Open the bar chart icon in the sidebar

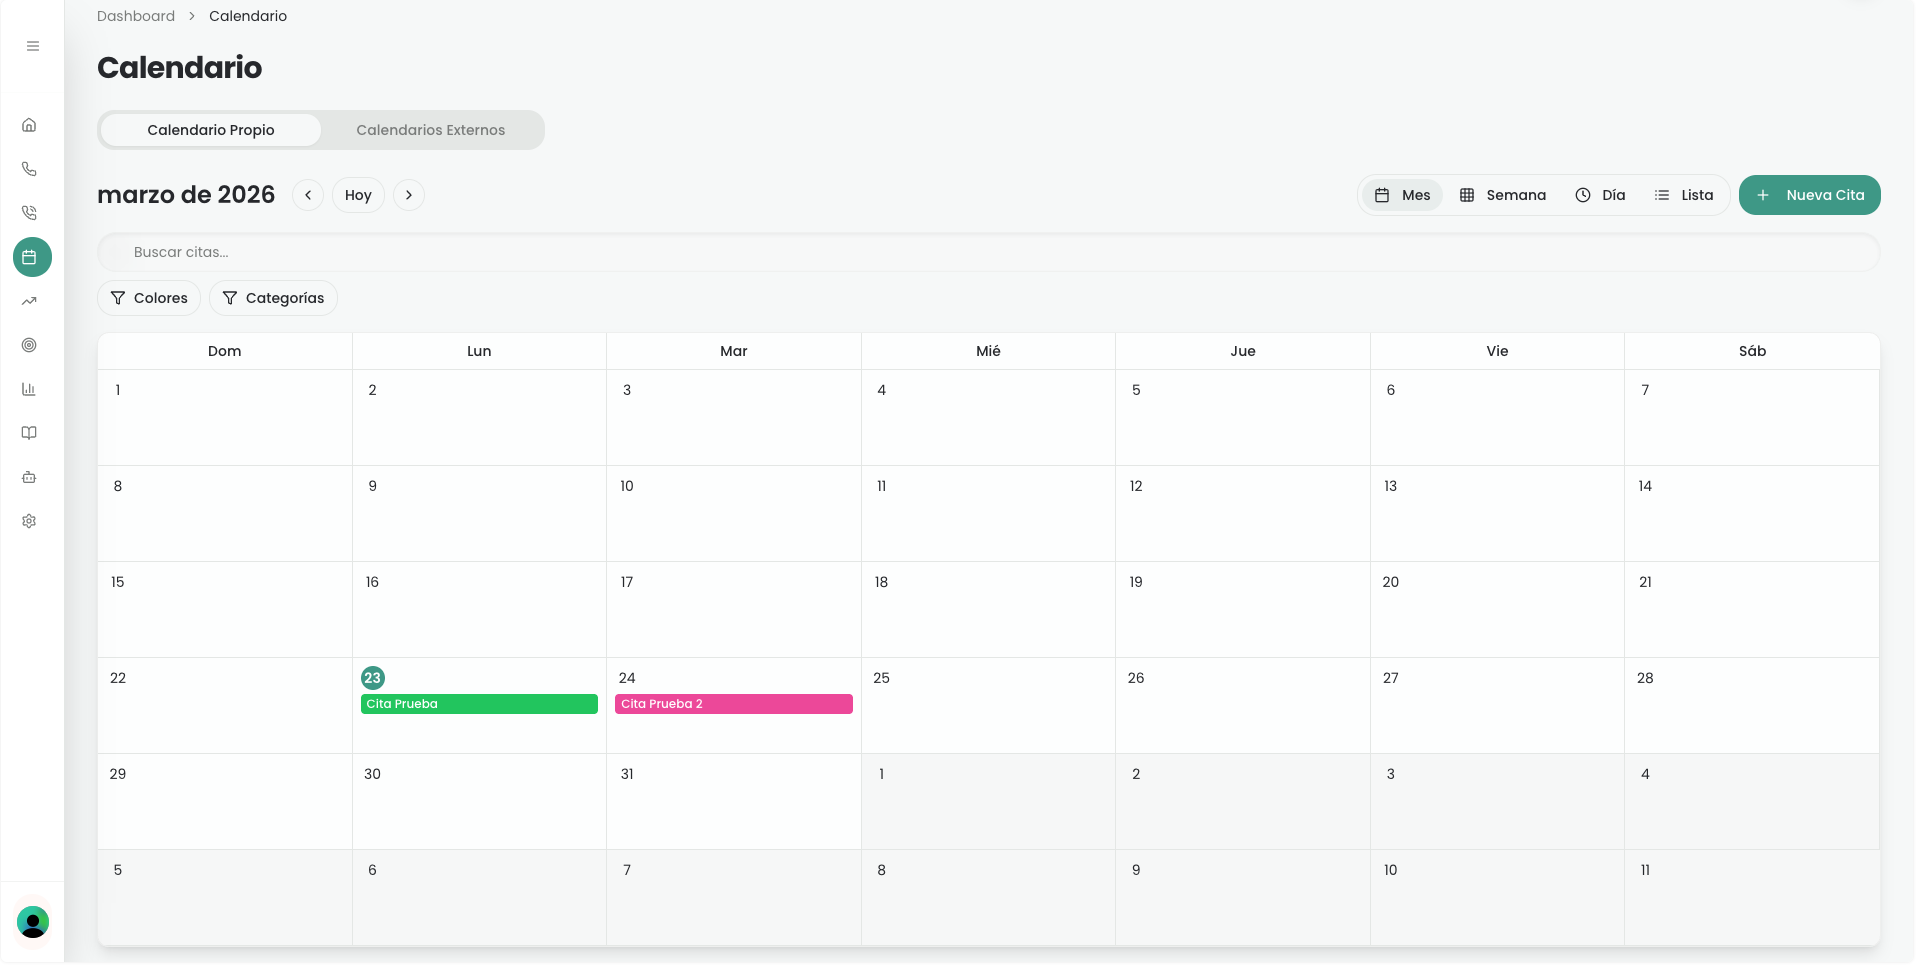pos(29,389)
